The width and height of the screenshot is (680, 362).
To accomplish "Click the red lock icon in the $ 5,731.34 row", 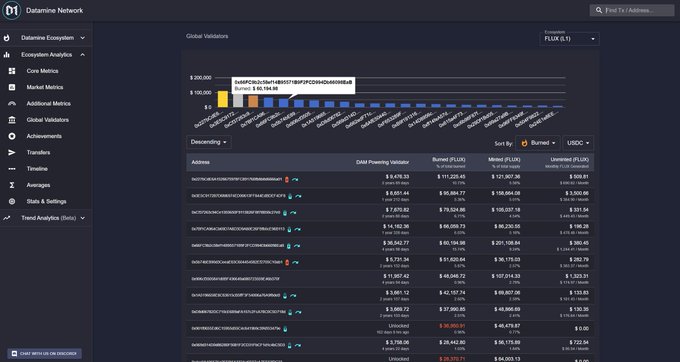I will (x=287, y=262).
